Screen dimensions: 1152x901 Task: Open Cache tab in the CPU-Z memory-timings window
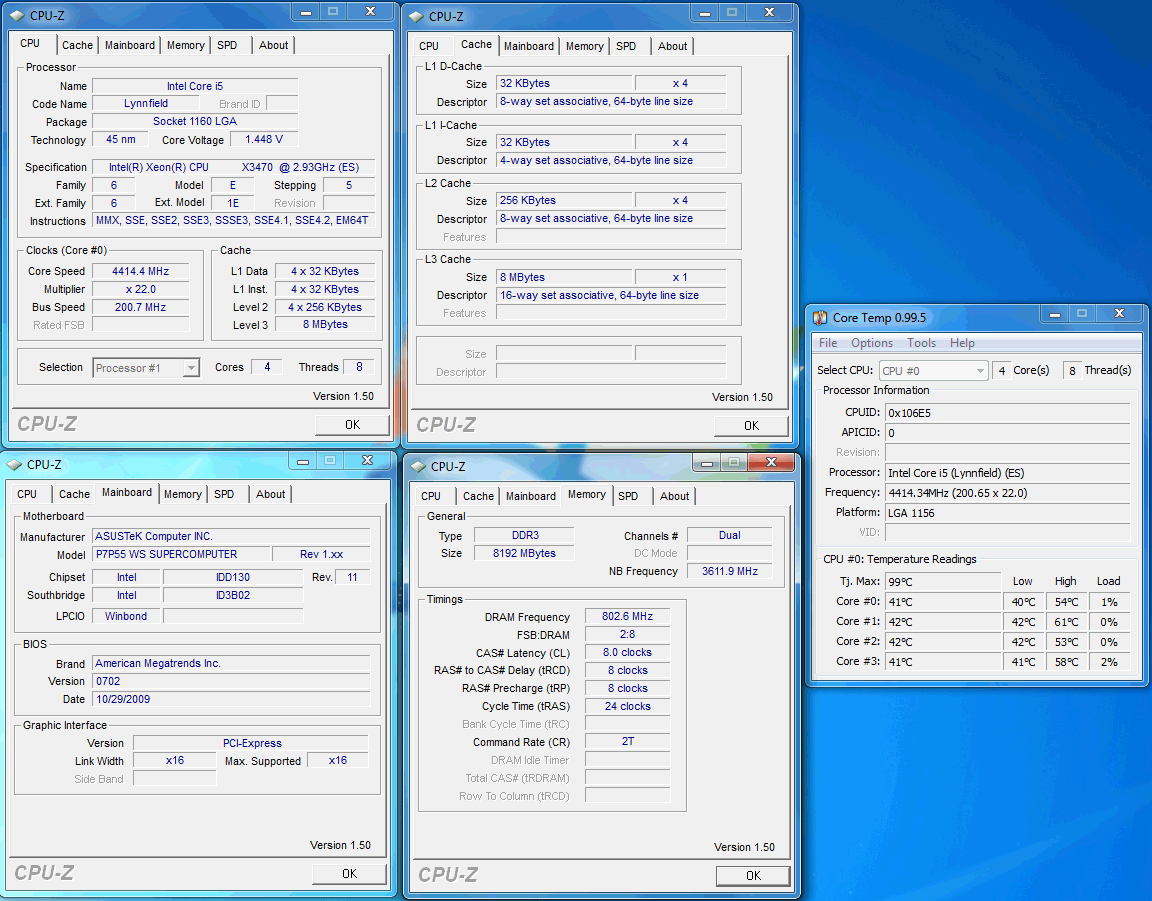click(478, 496)
